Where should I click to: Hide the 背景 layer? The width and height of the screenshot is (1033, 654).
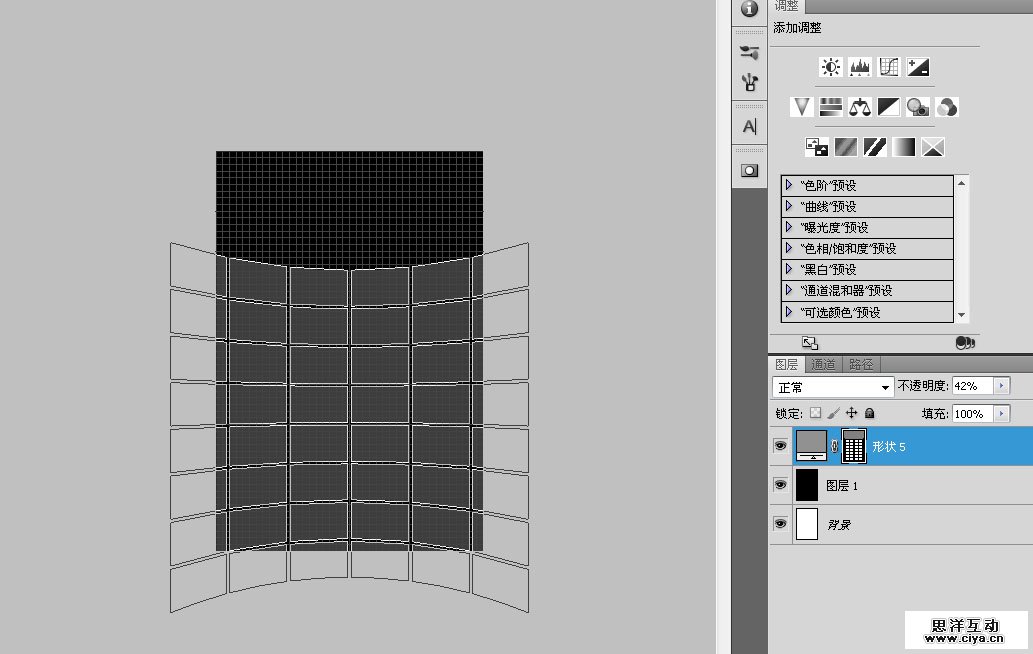pyautogui.click(x=781, y=524)
